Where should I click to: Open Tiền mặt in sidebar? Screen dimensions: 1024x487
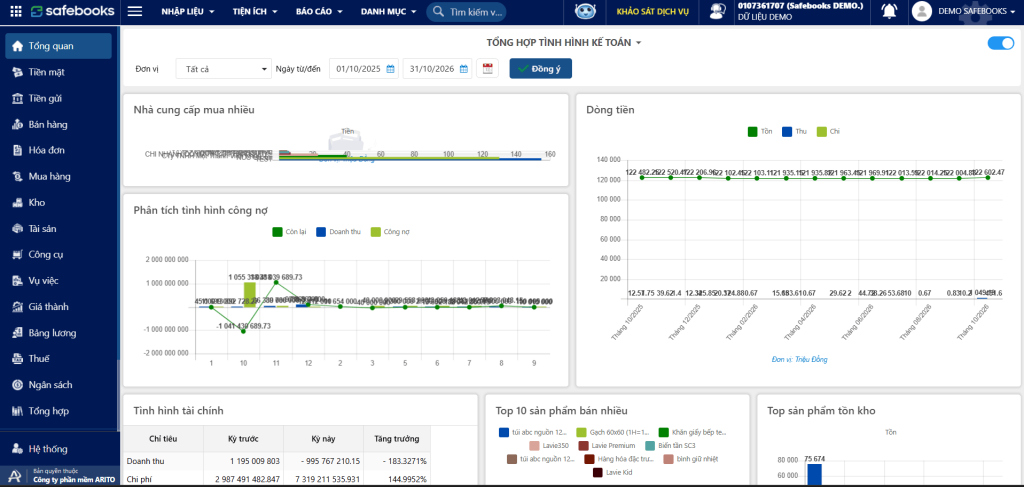click(59, 72)
